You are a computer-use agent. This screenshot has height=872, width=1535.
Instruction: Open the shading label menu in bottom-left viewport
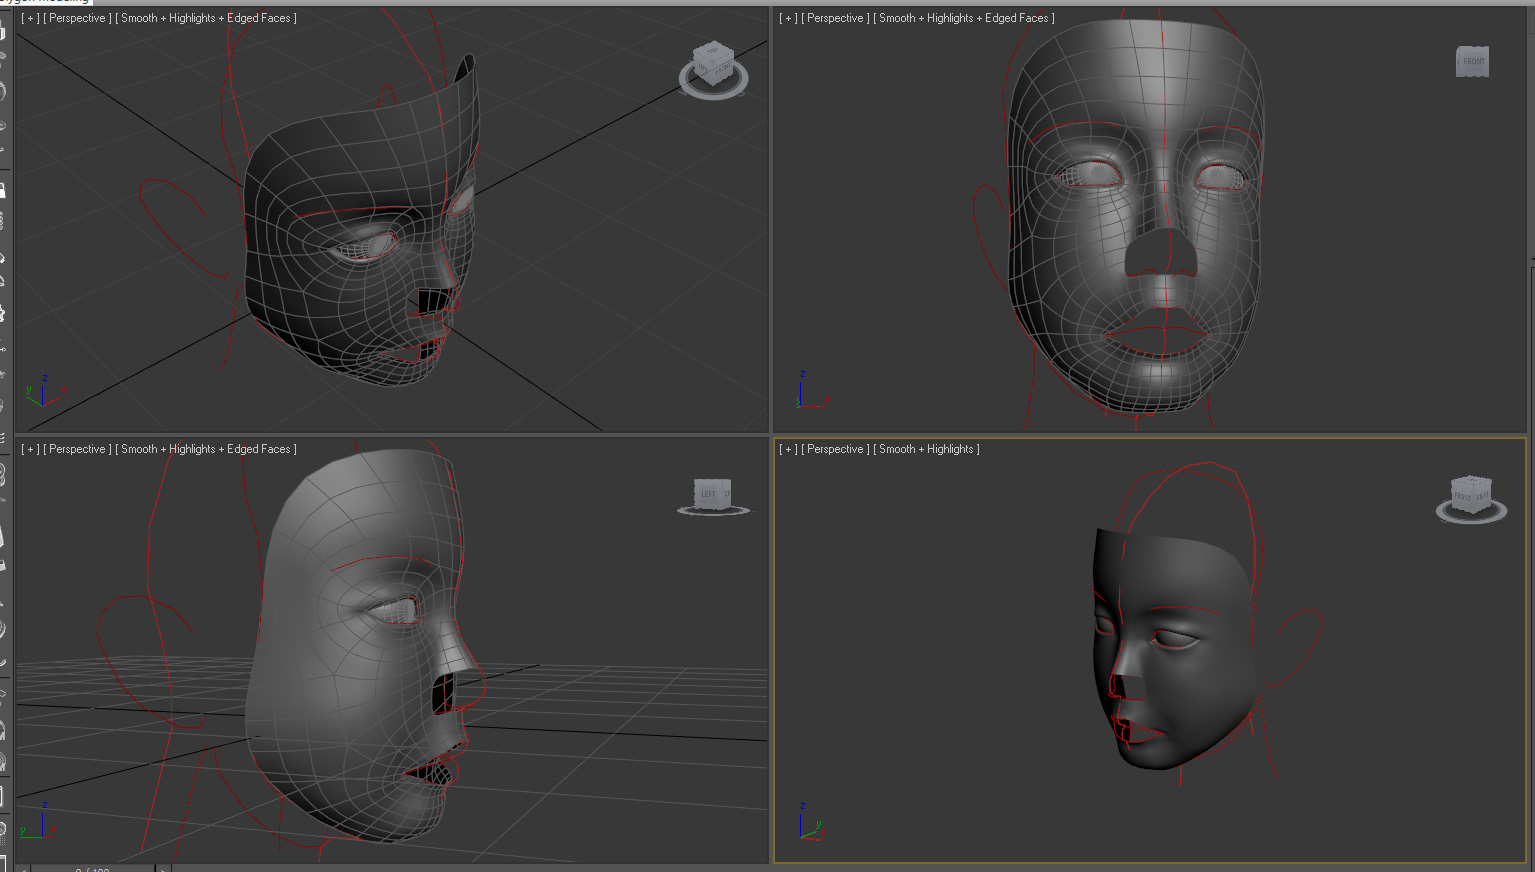pyautogui.click(x=206, y=449)
